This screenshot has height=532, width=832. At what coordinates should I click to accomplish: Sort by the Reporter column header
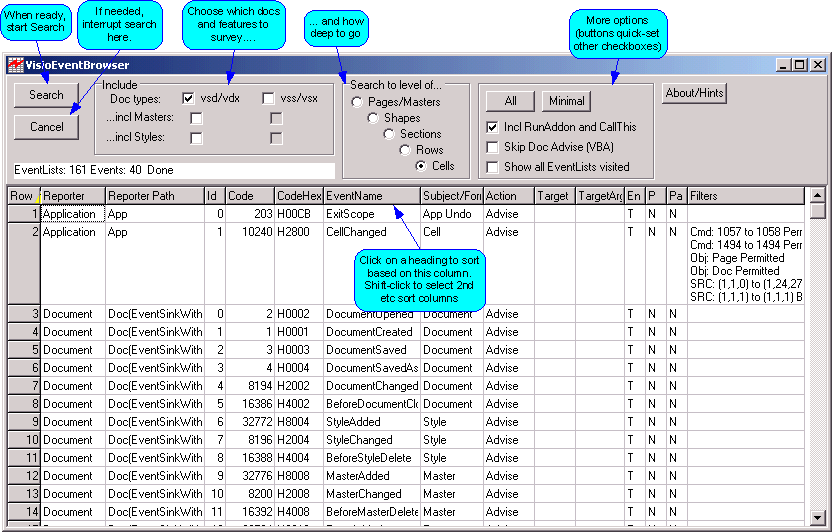tap(73, 196)
